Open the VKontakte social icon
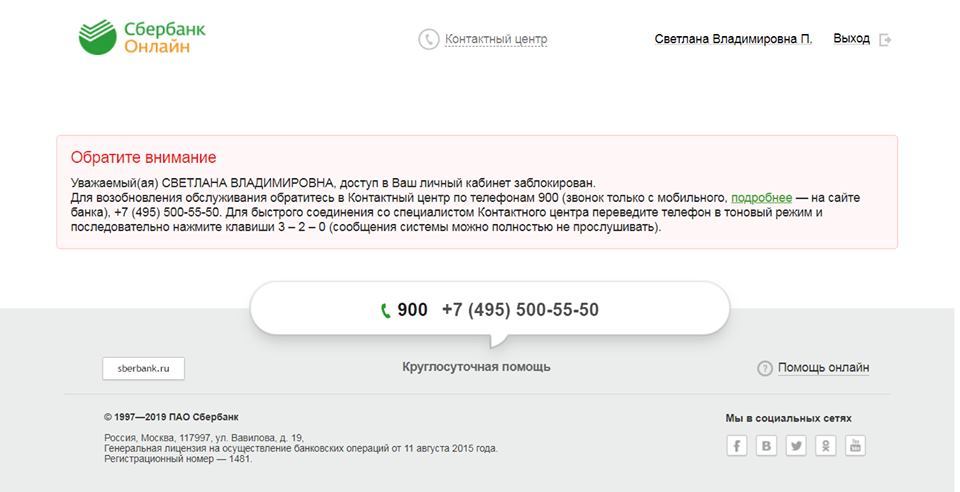The image size is (960, 492). tap(766, 445)
